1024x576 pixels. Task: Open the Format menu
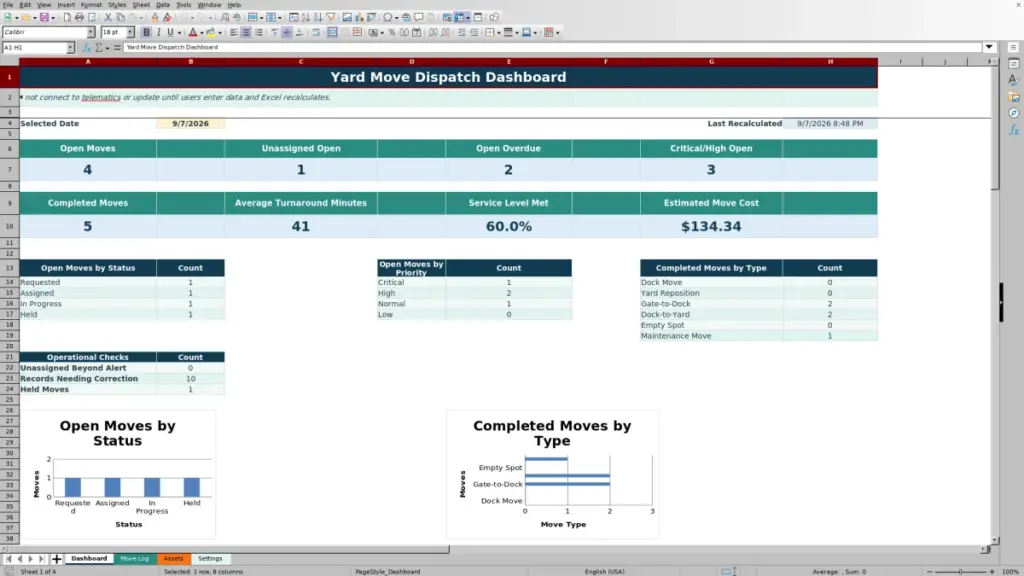tap(91, 5)
